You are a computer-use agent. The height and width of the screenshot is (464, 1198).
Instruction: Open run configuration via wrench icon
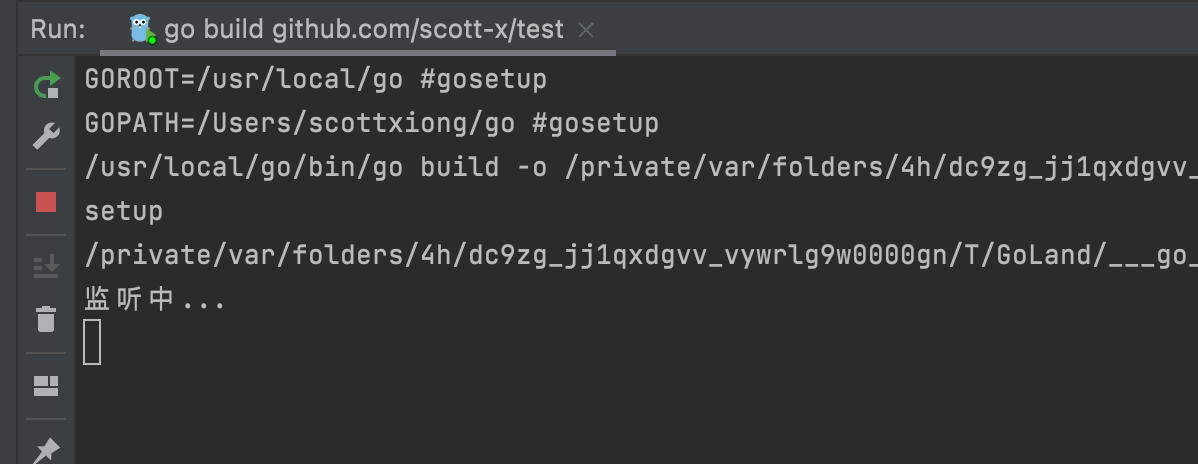tap(47, 136)
